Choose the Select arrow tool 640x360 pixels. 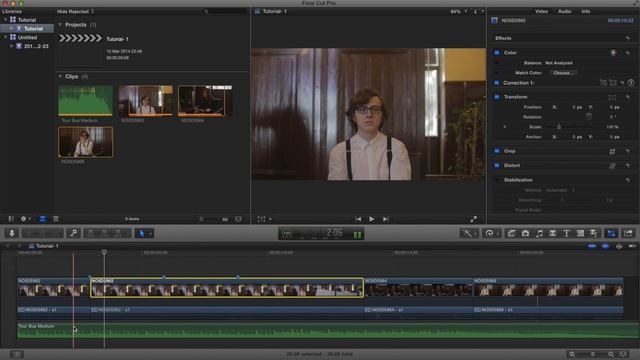click(x=142, y=233)
